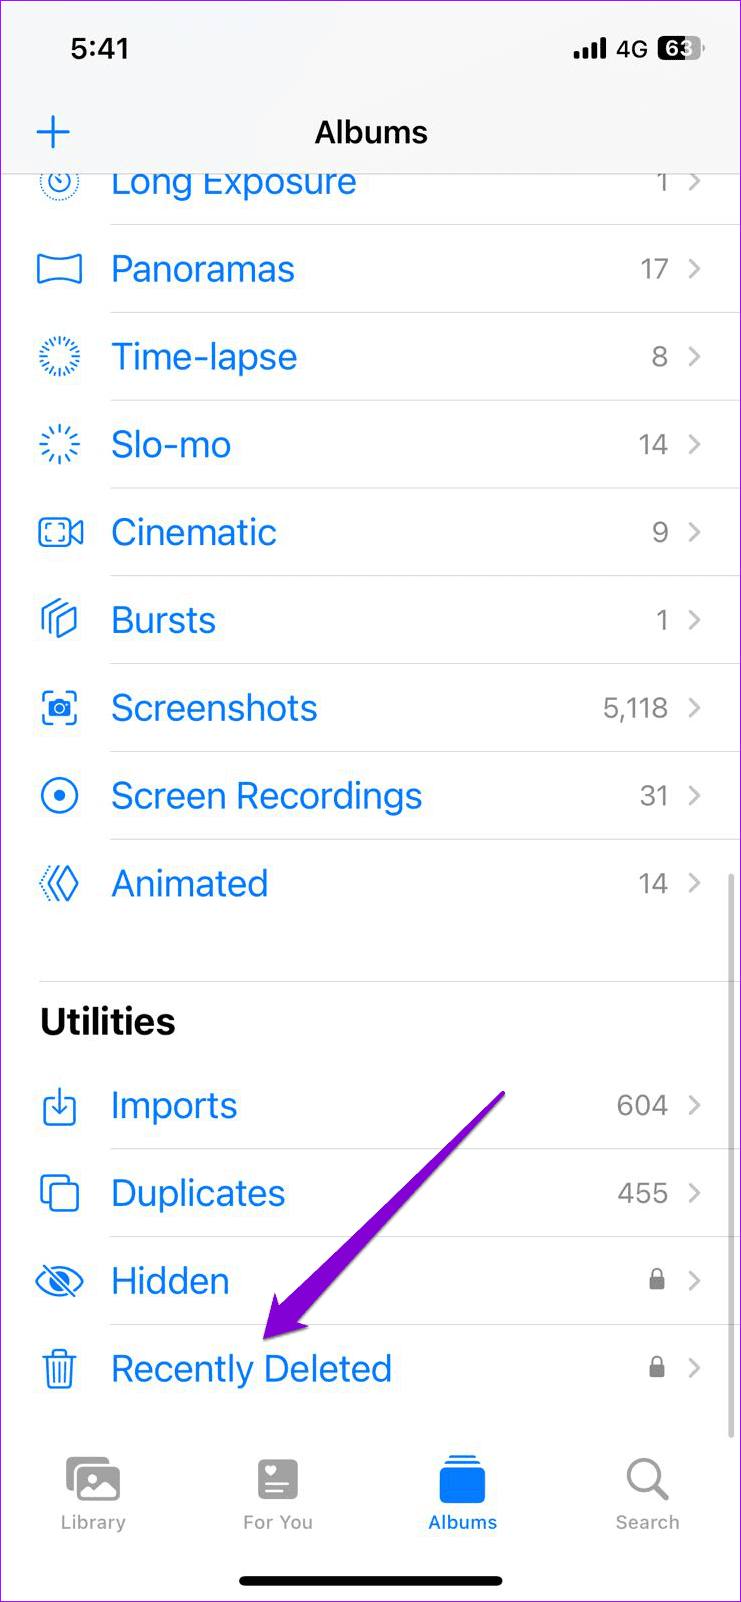Screen dimensions: 741x1602
Task: Tap the lock icon beside Recently Deleted
Action: (x=657, y=1368)
